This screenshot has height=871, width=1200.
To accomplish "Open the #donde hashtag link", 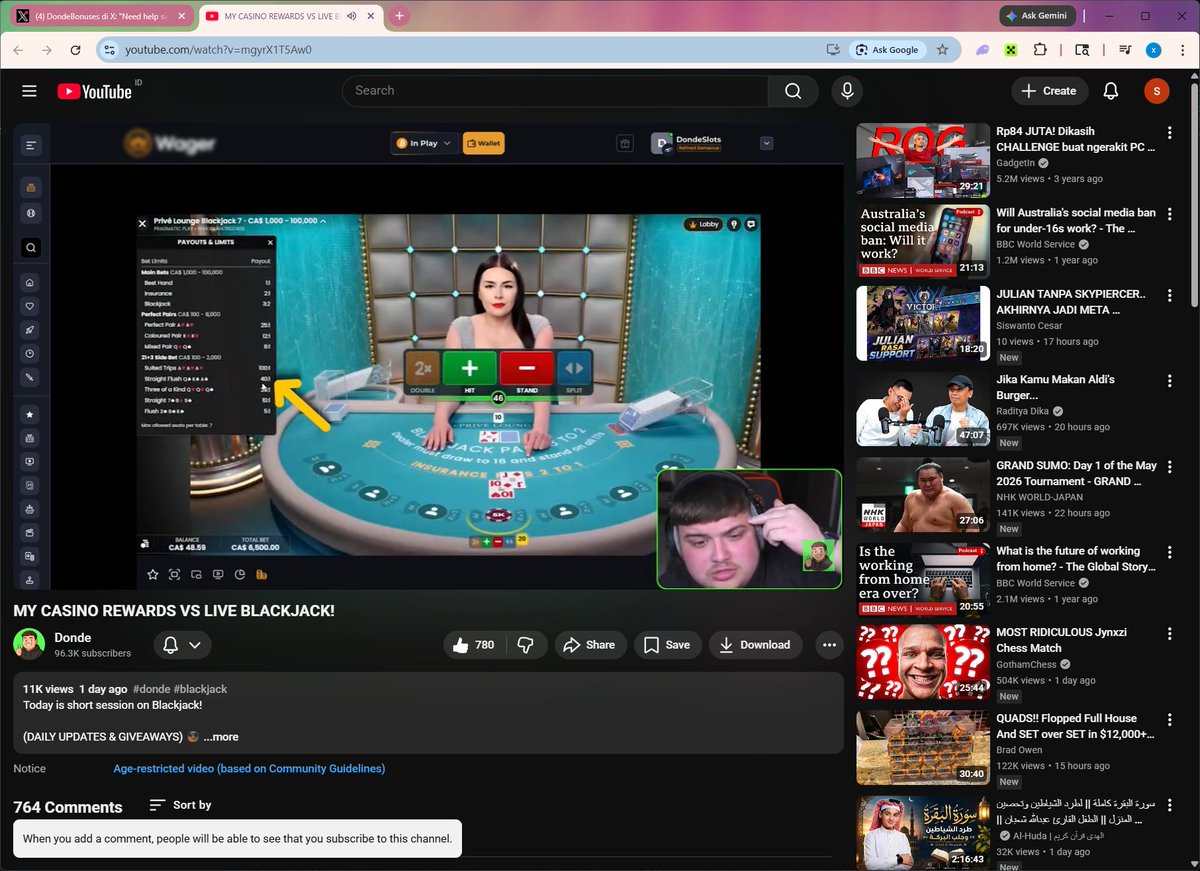I will (151, 689).
